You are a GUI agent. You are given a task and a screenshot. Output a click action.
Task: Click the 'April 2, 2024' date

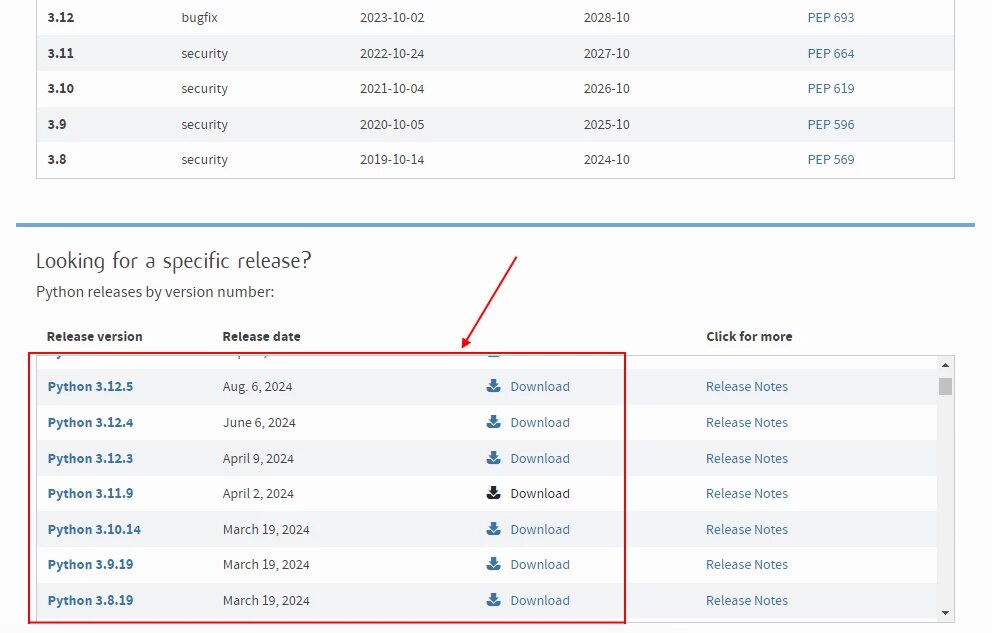coord(258,493)
